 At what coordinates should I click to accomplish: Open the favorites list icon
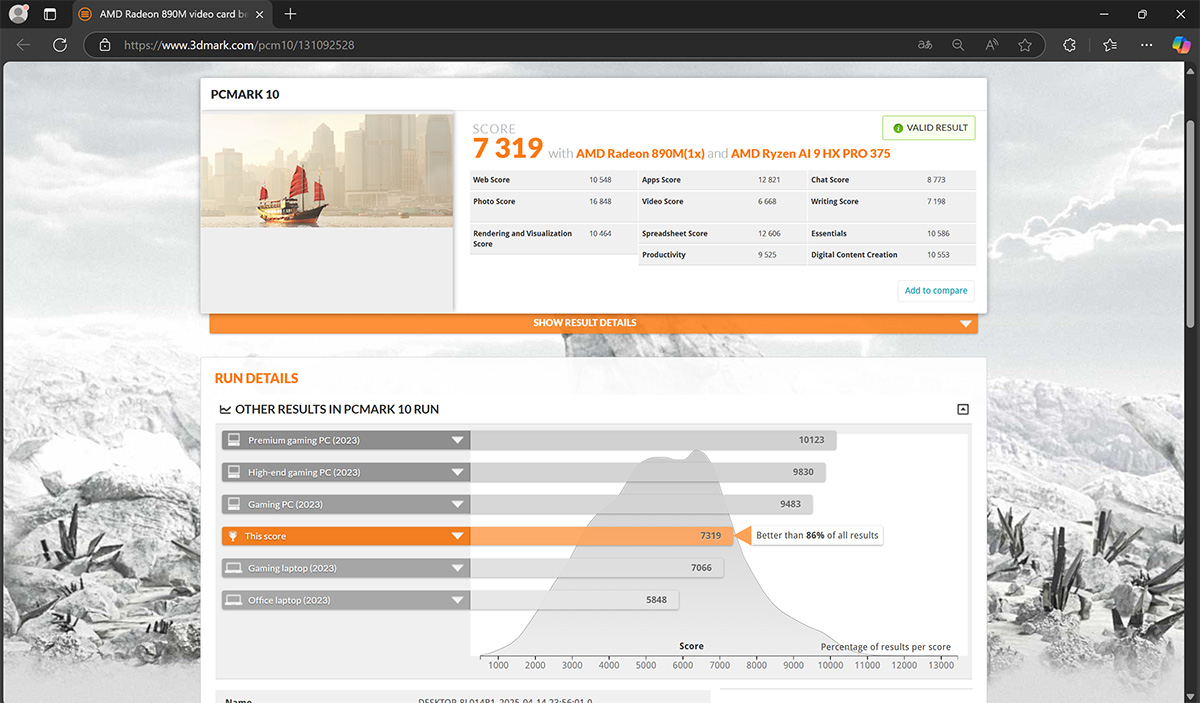click(1110, 45)
